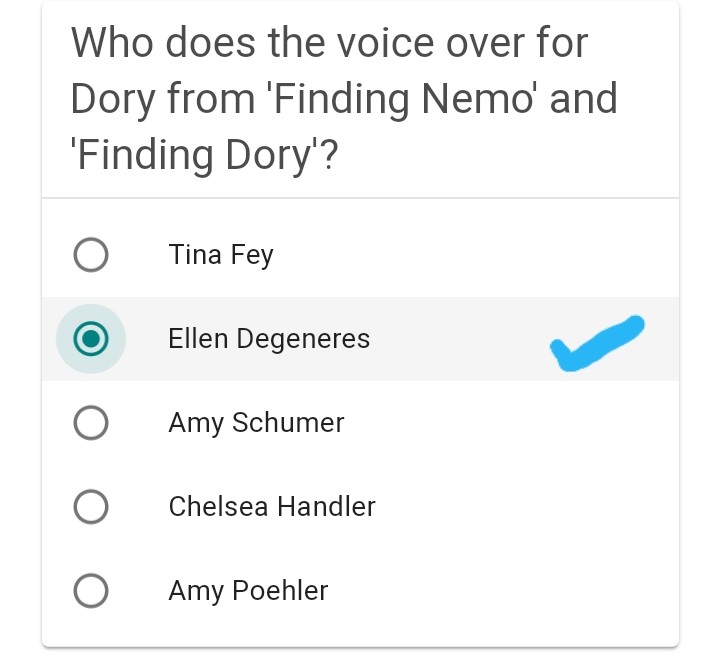Click the 'Tina Fey' answer label
This screenshot has width=720, height=664.
221,255
